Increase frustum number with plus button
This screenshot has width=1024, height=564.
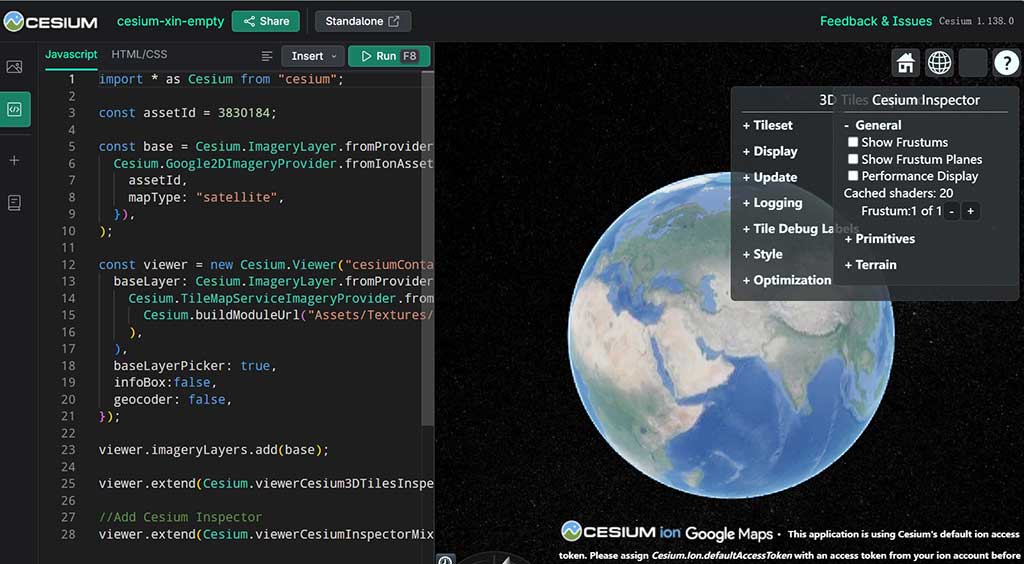click(x=970, y=211)
